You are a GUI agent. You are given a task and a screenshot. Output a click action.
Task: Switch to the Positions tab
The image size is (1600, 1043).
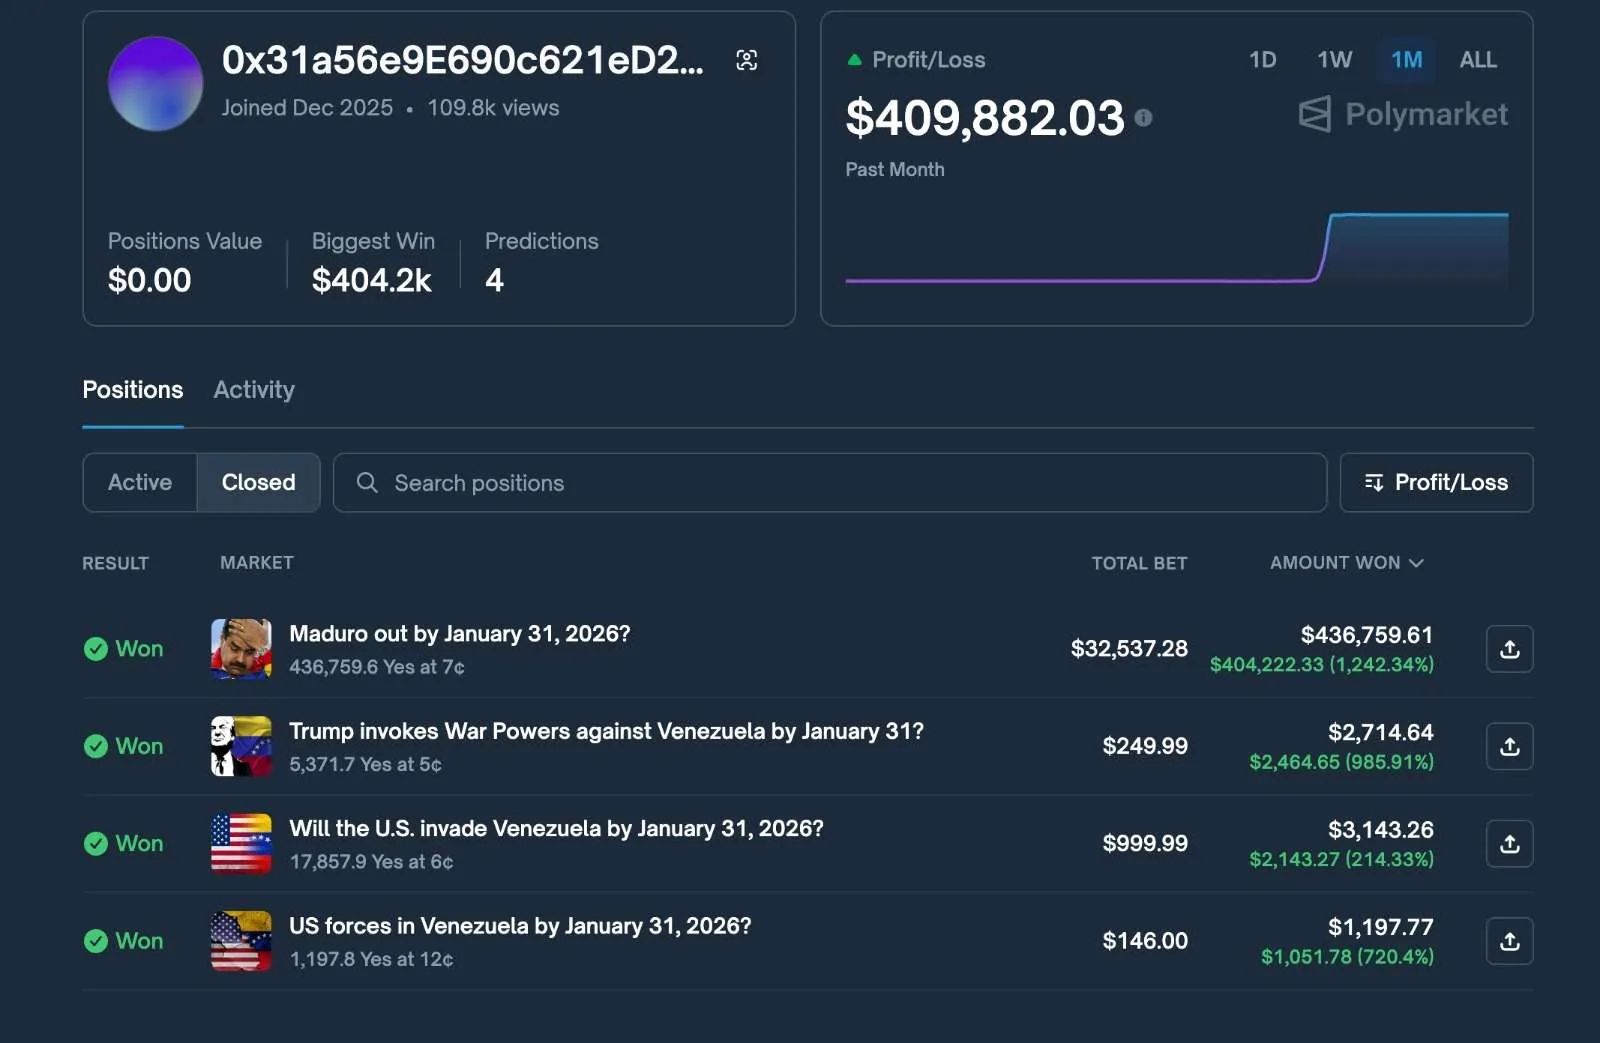133,390
